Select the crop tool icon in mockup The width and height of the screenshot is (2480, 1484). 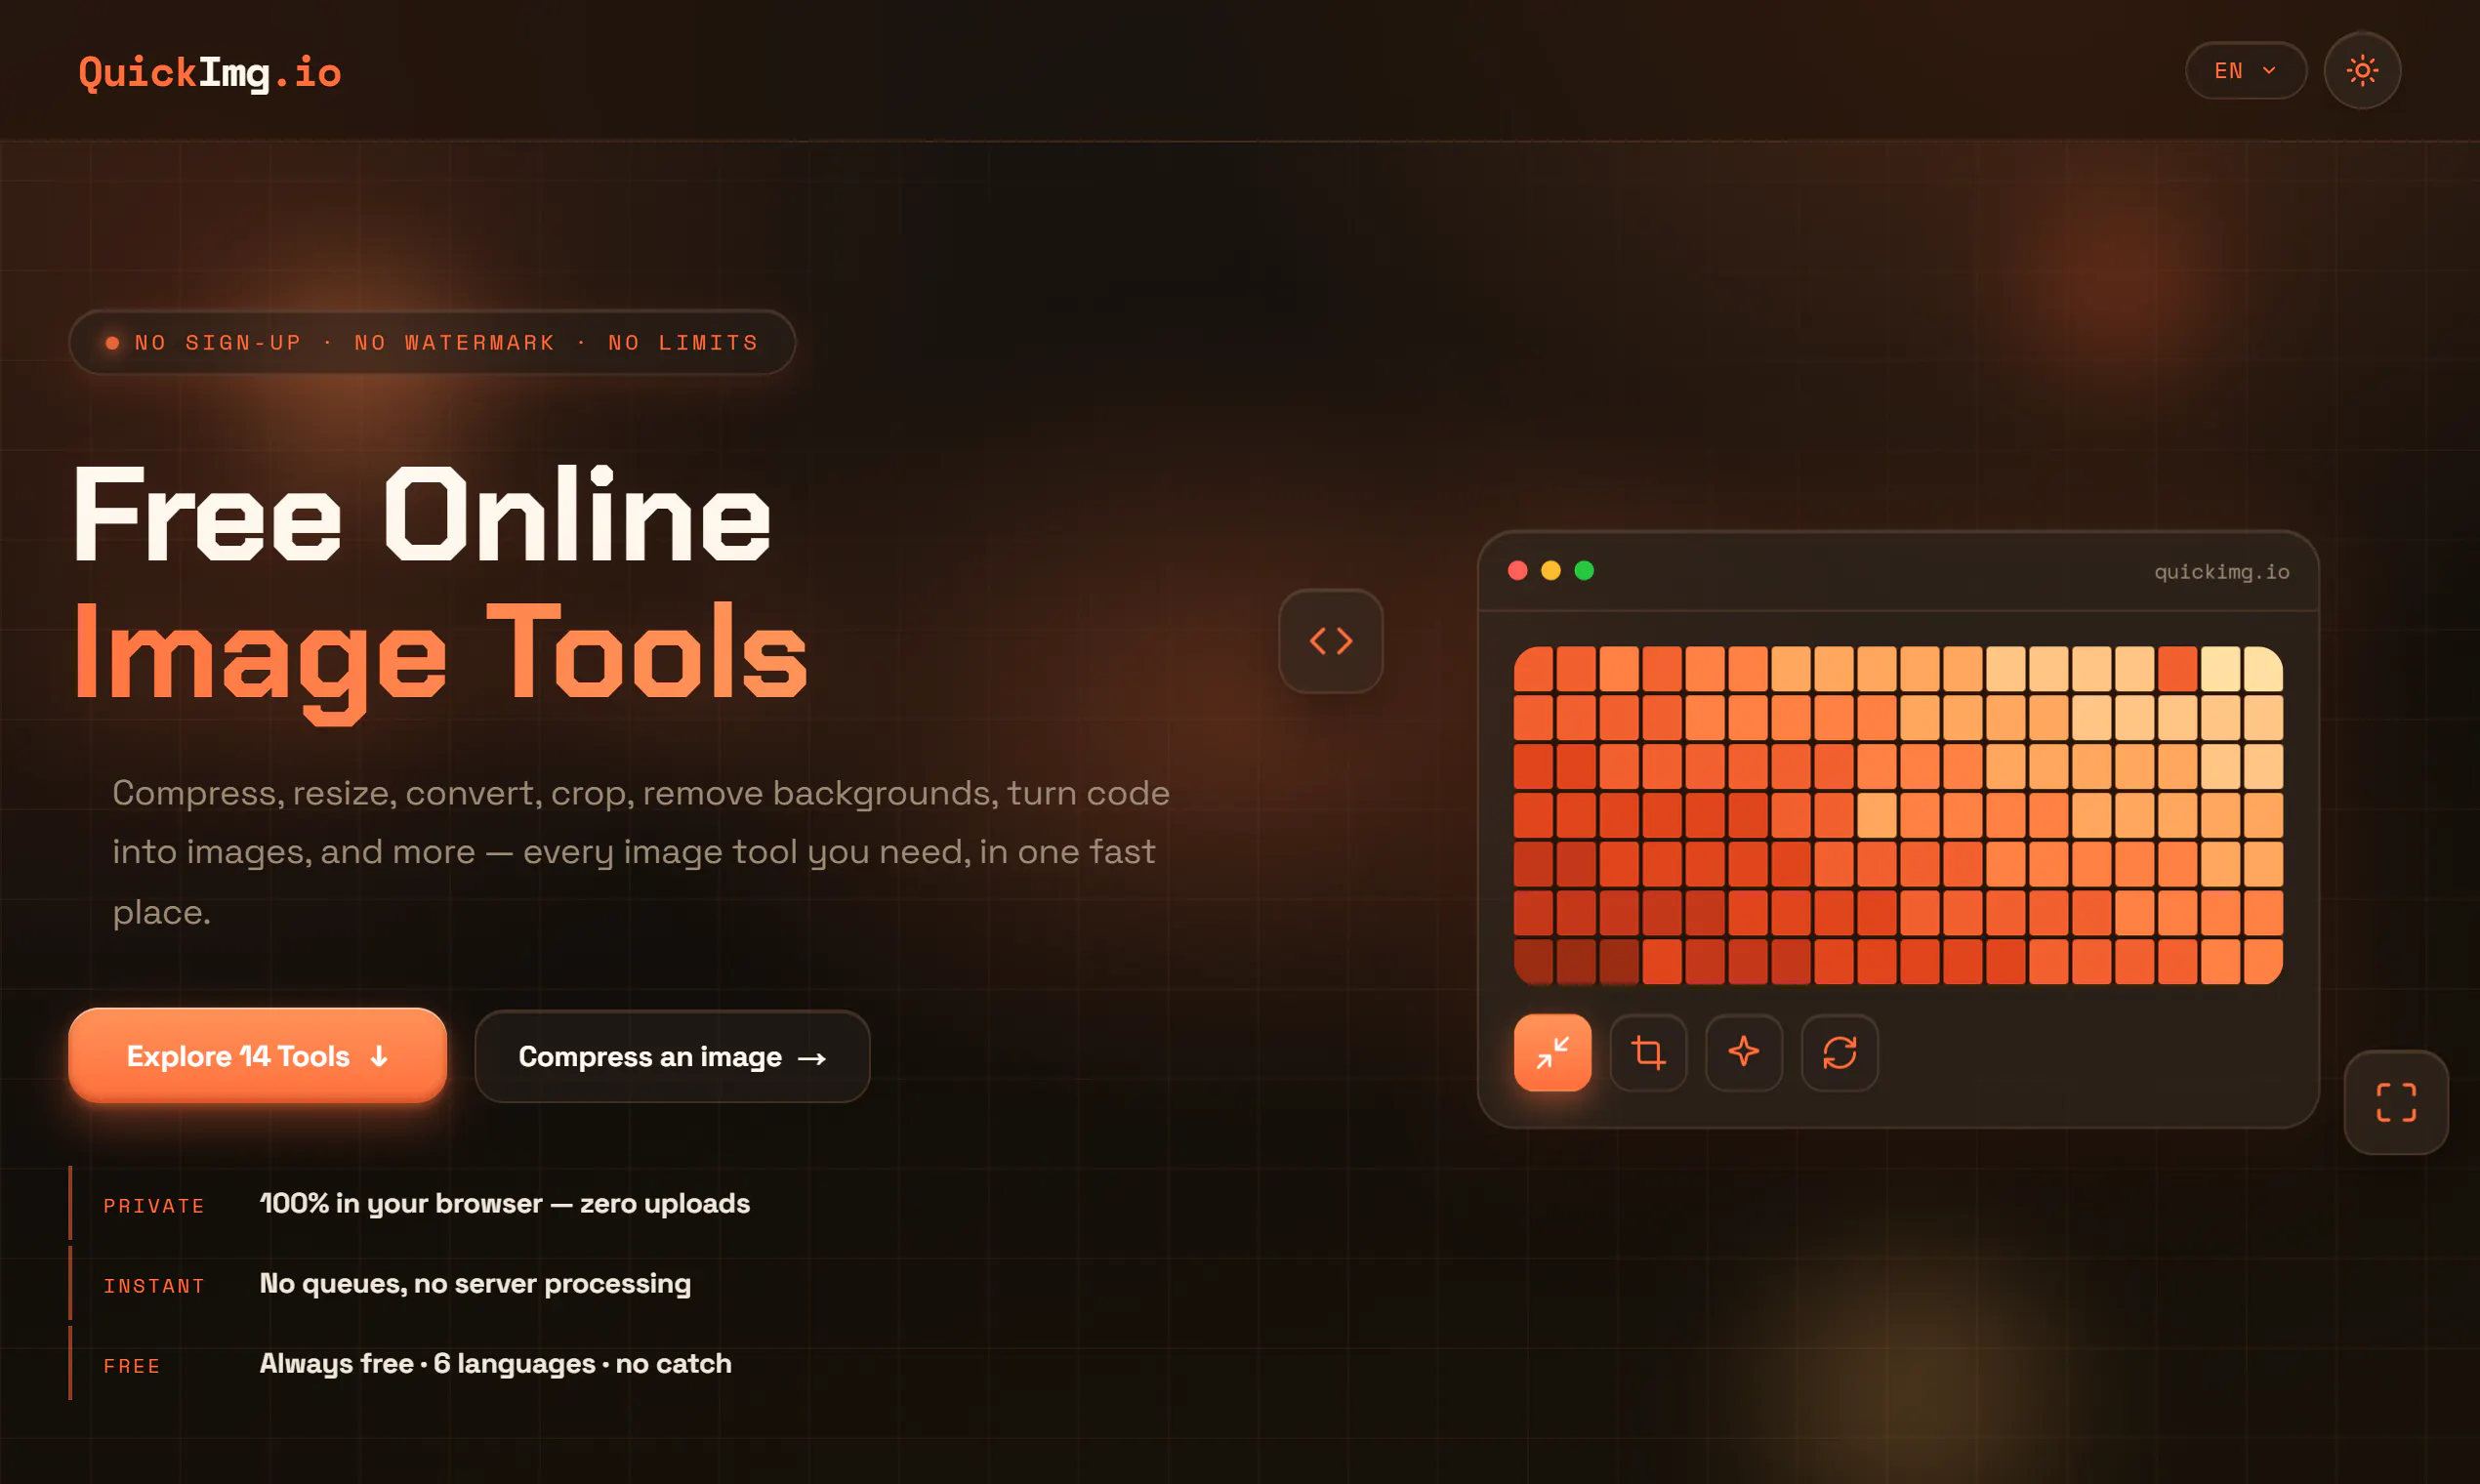pyautogui.click(x=1648, y=1052)
